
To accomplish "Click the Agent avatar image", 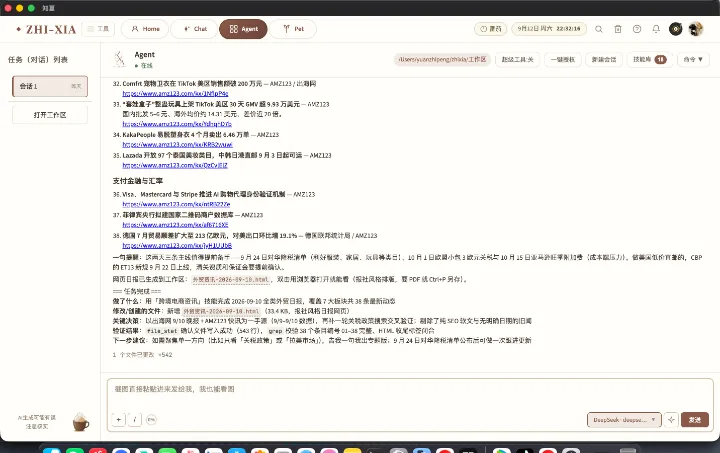I will tap(120, 60).
